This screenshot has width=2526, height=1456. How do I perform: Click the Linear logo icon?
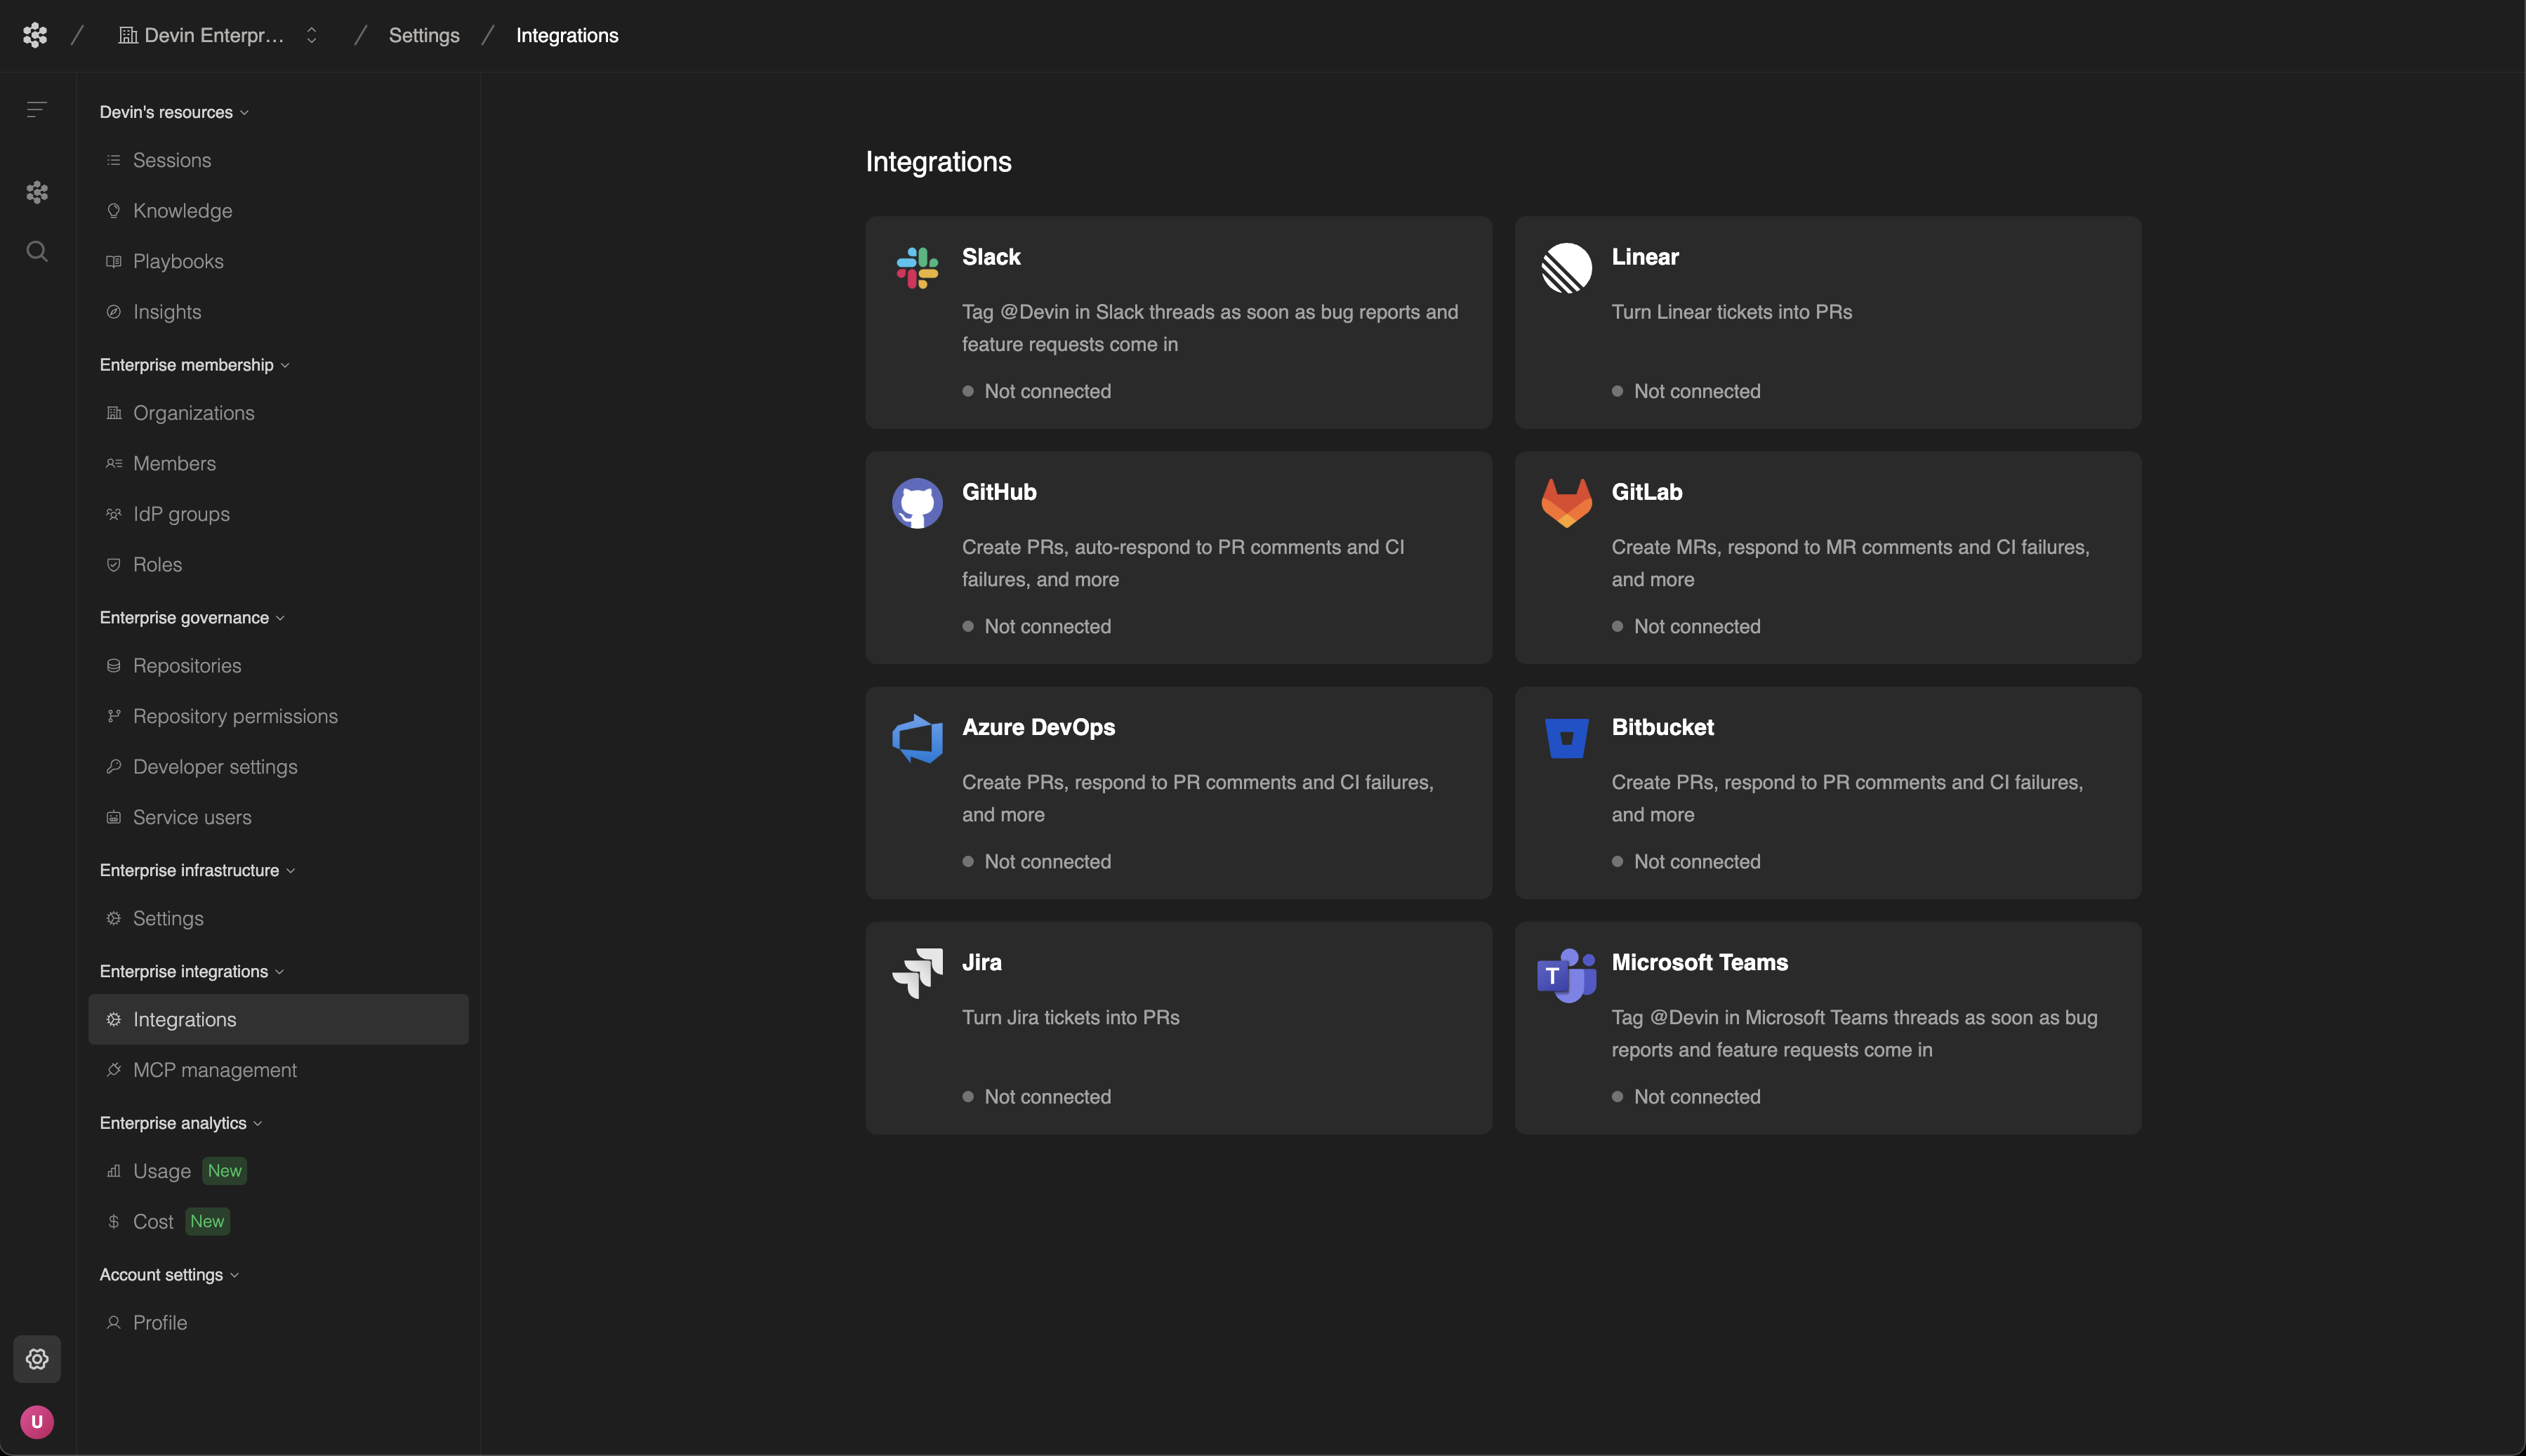(1566, 267)
